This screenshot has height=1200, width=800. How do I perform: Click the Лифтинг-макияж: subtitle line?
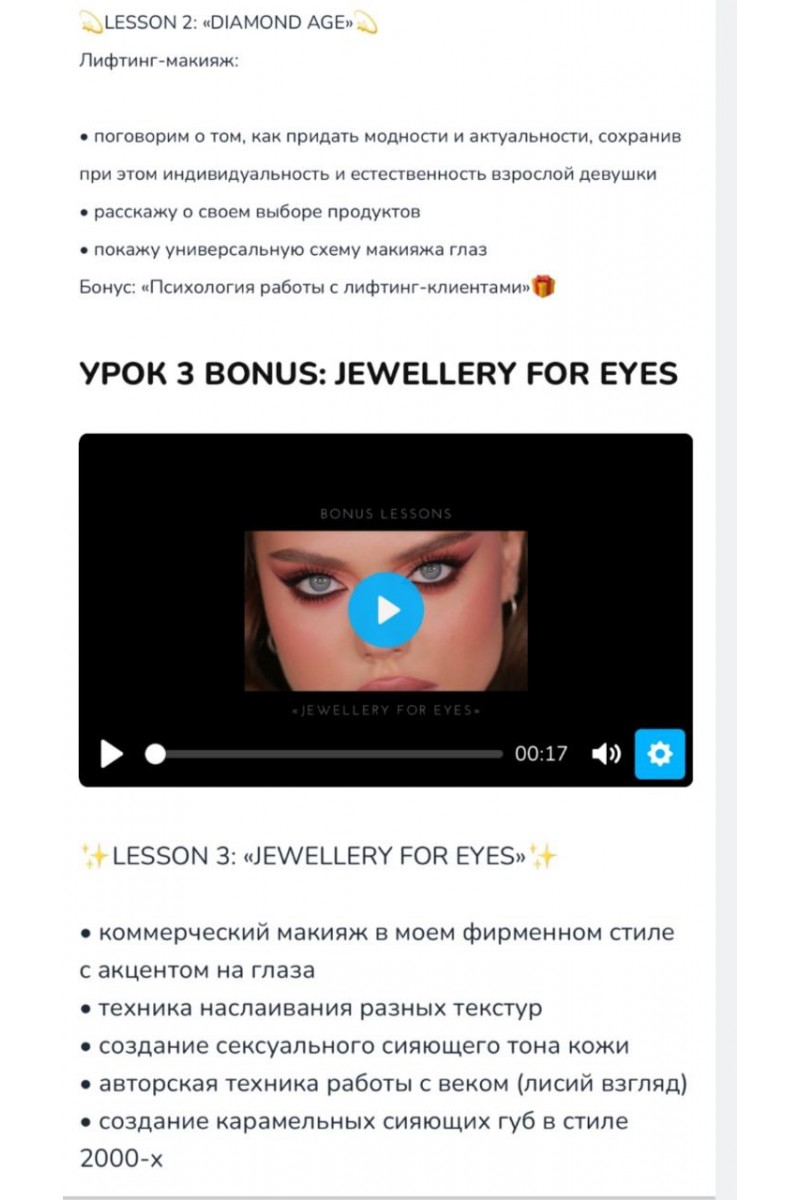pyautogui.click(x=158, y=62)
